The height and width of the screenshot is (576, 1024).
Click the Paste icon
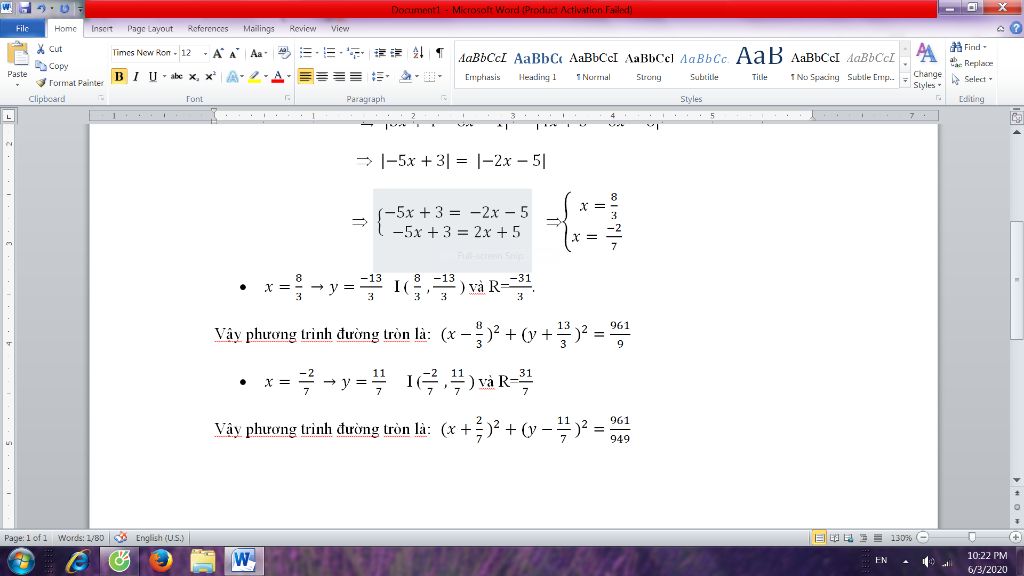pyautogui.click(x=18, y=55)
